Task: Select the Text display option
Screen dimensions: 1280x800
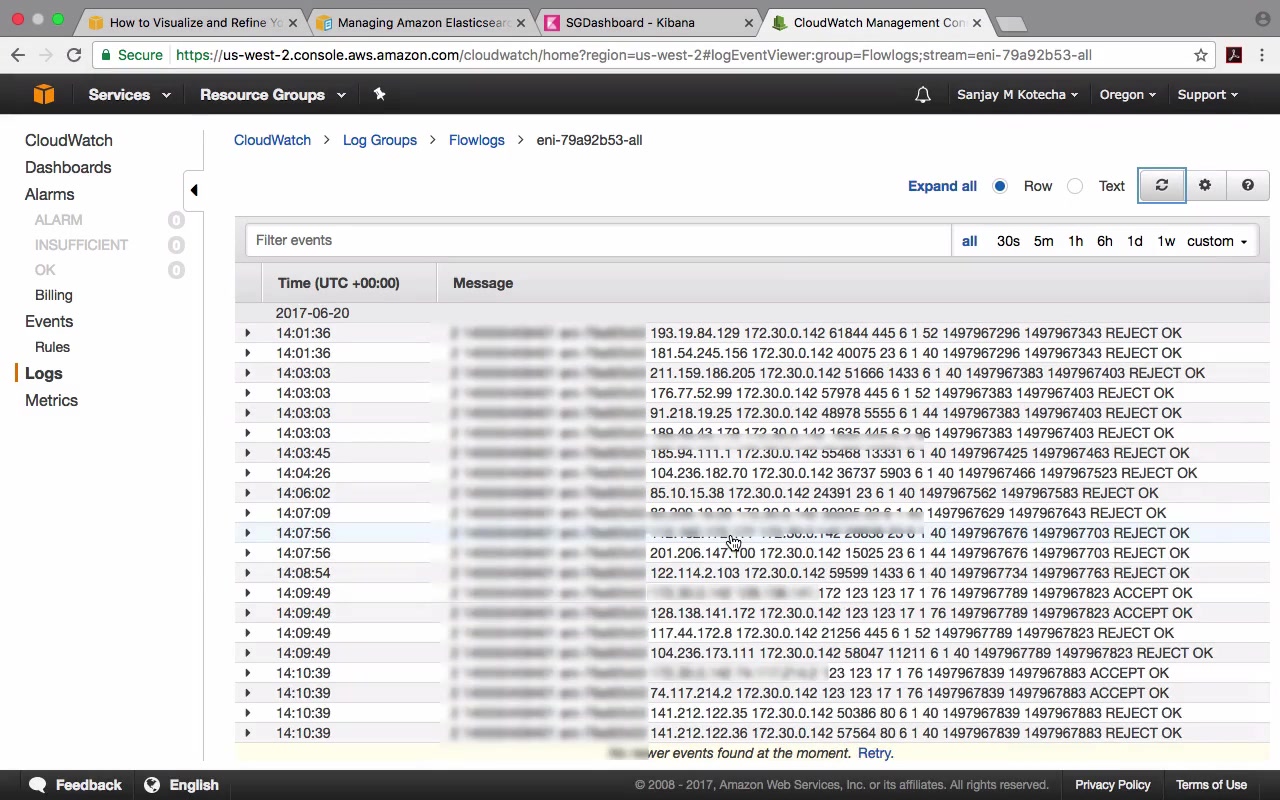Action: pyautogui.click(x=1075, y=186)
